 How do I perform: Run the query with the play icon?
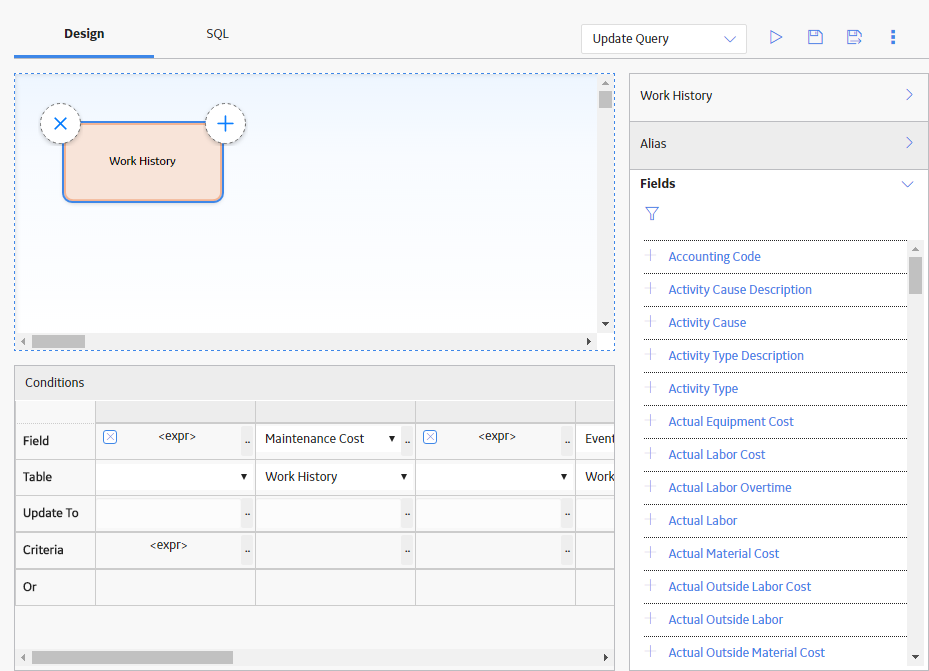tap(776, 37)
